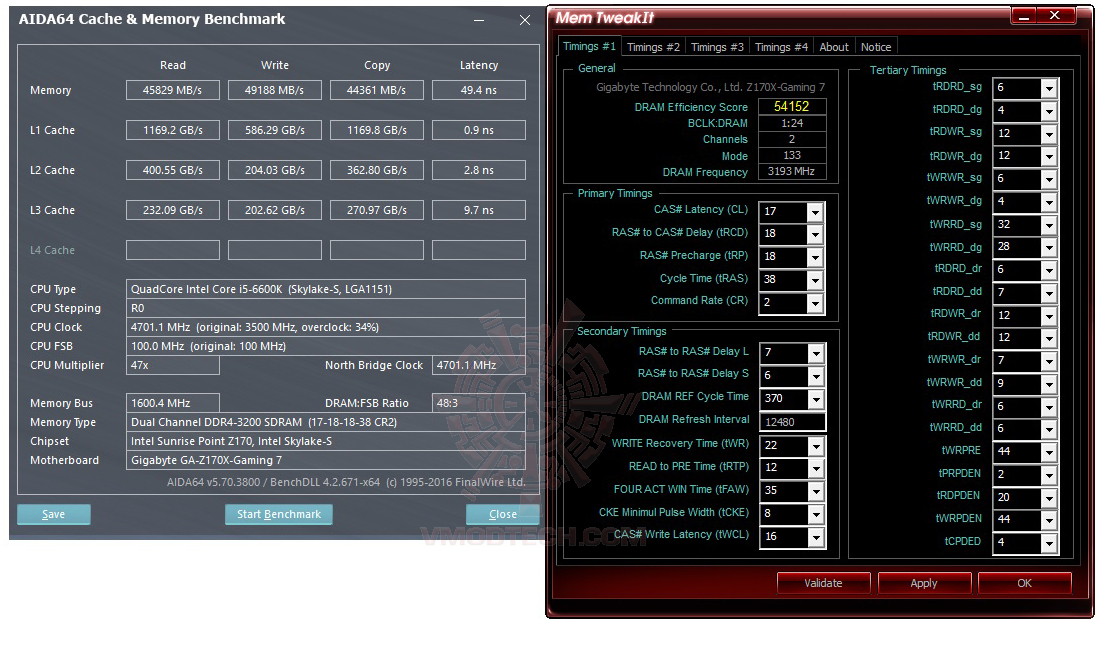Minimize the Mem TweakIt window

click(1024, 15)
